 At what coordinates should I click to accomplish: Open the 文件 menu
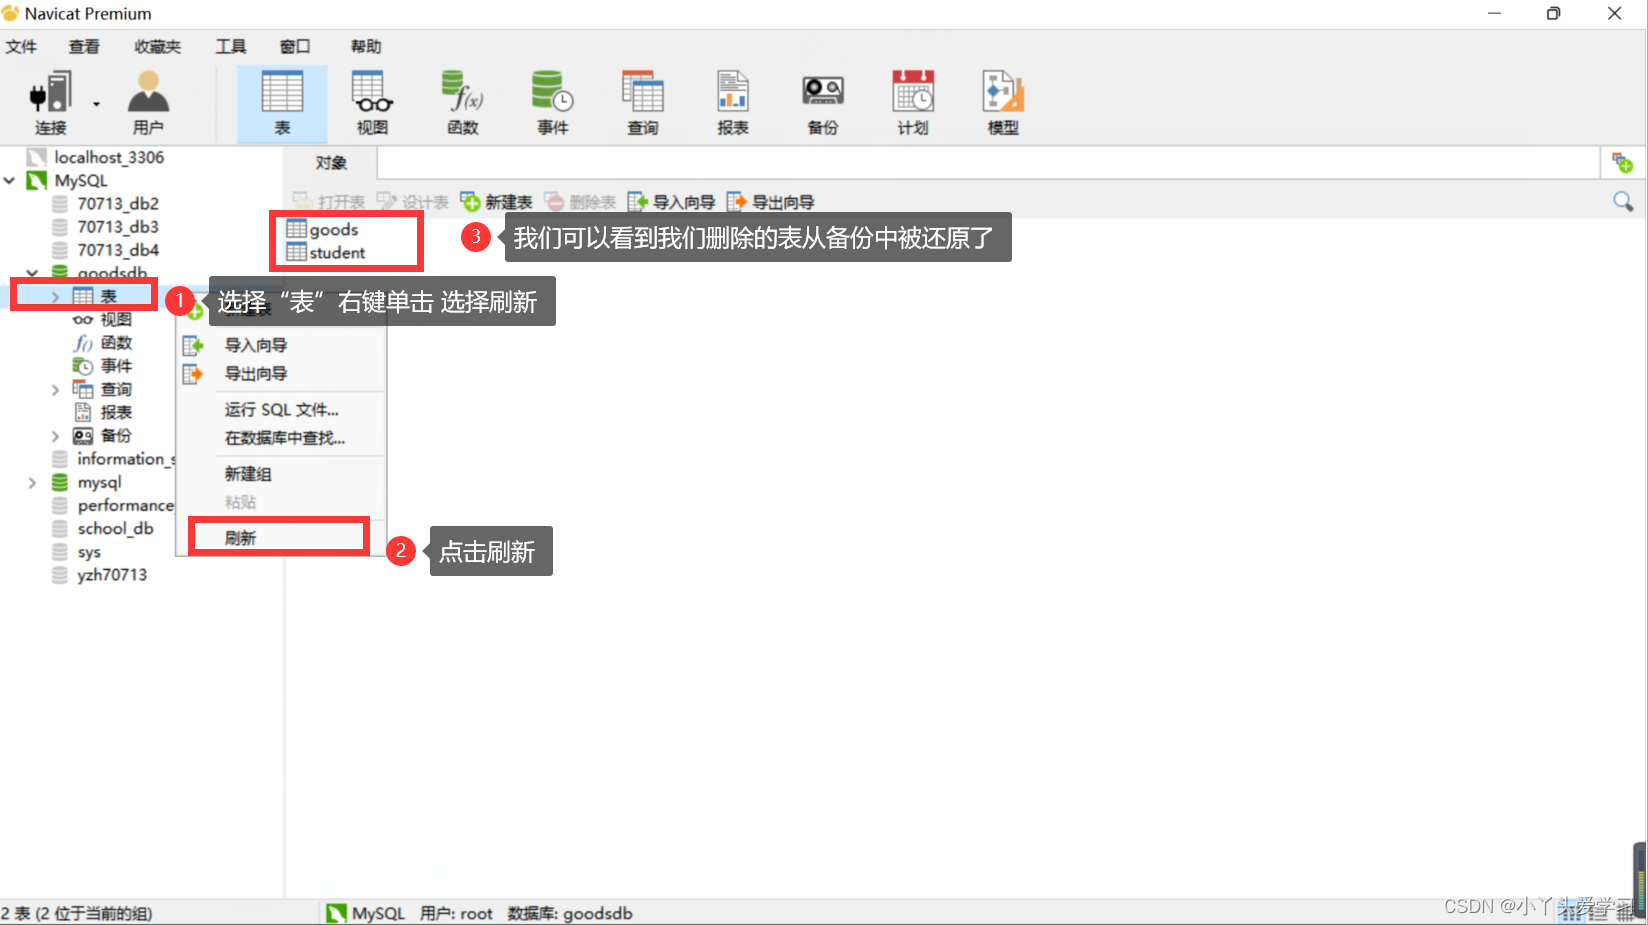tap(21, 46)
